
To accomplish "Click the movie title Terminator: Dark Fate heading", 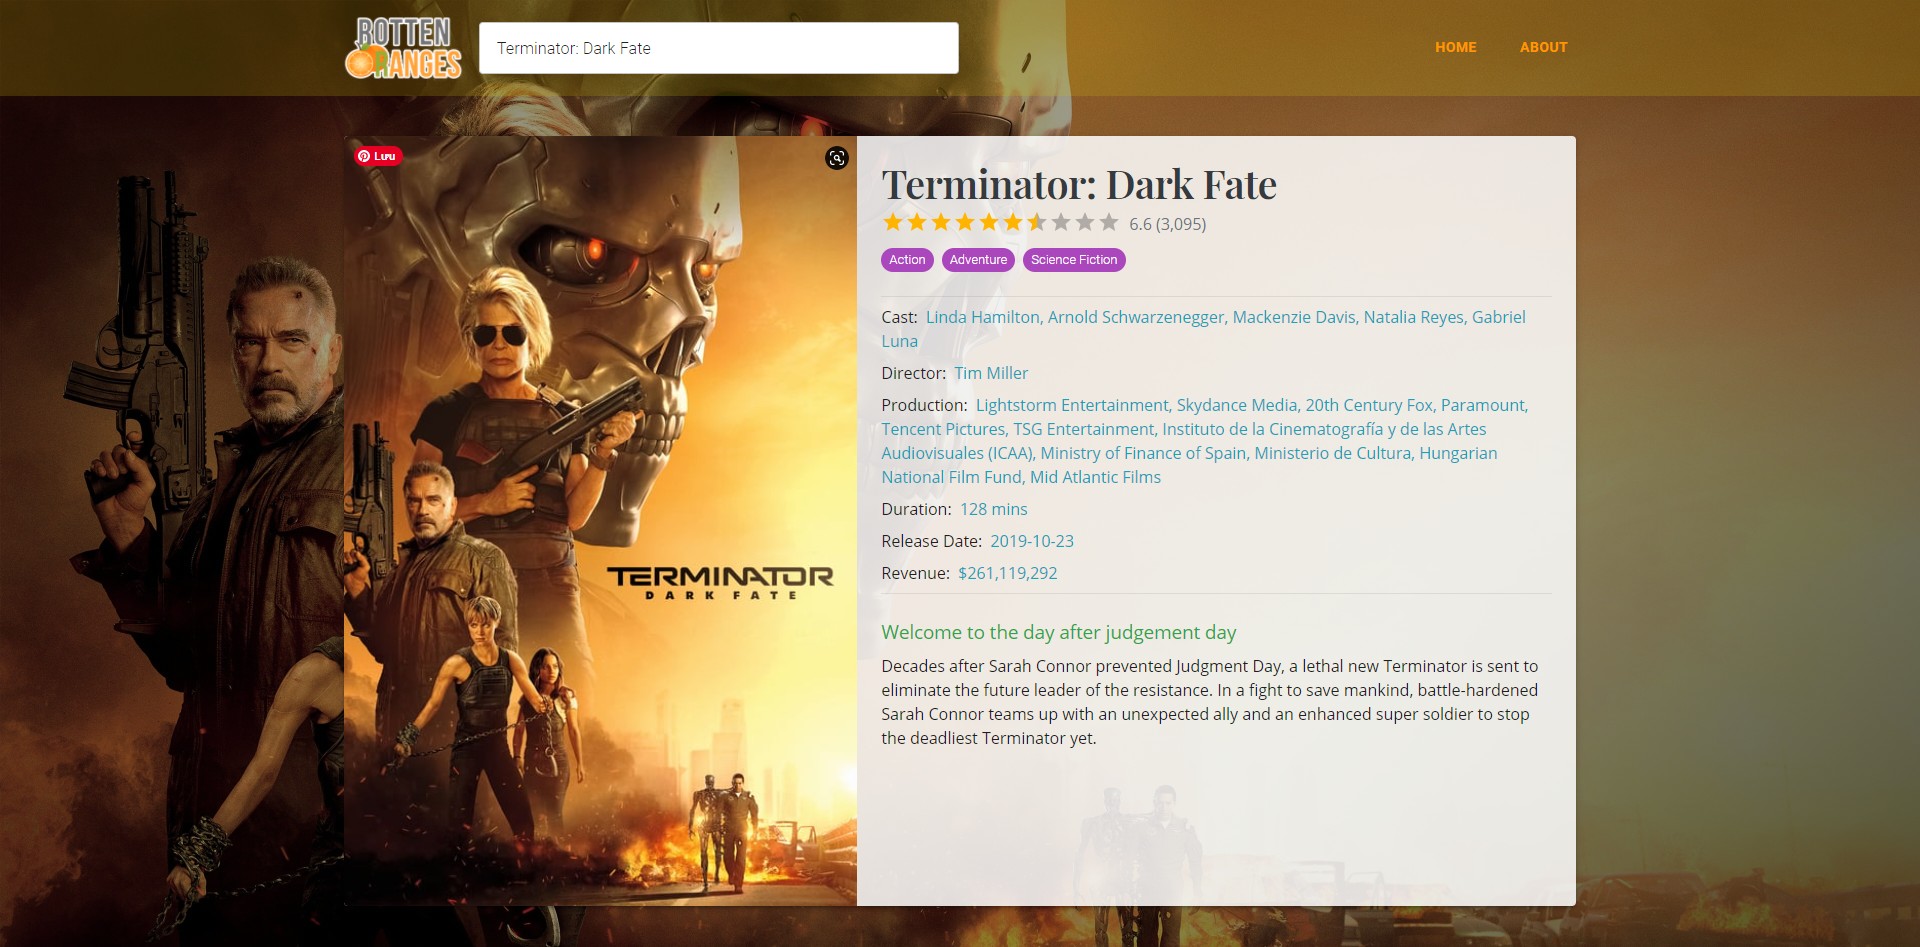I will pos(1079,184).
